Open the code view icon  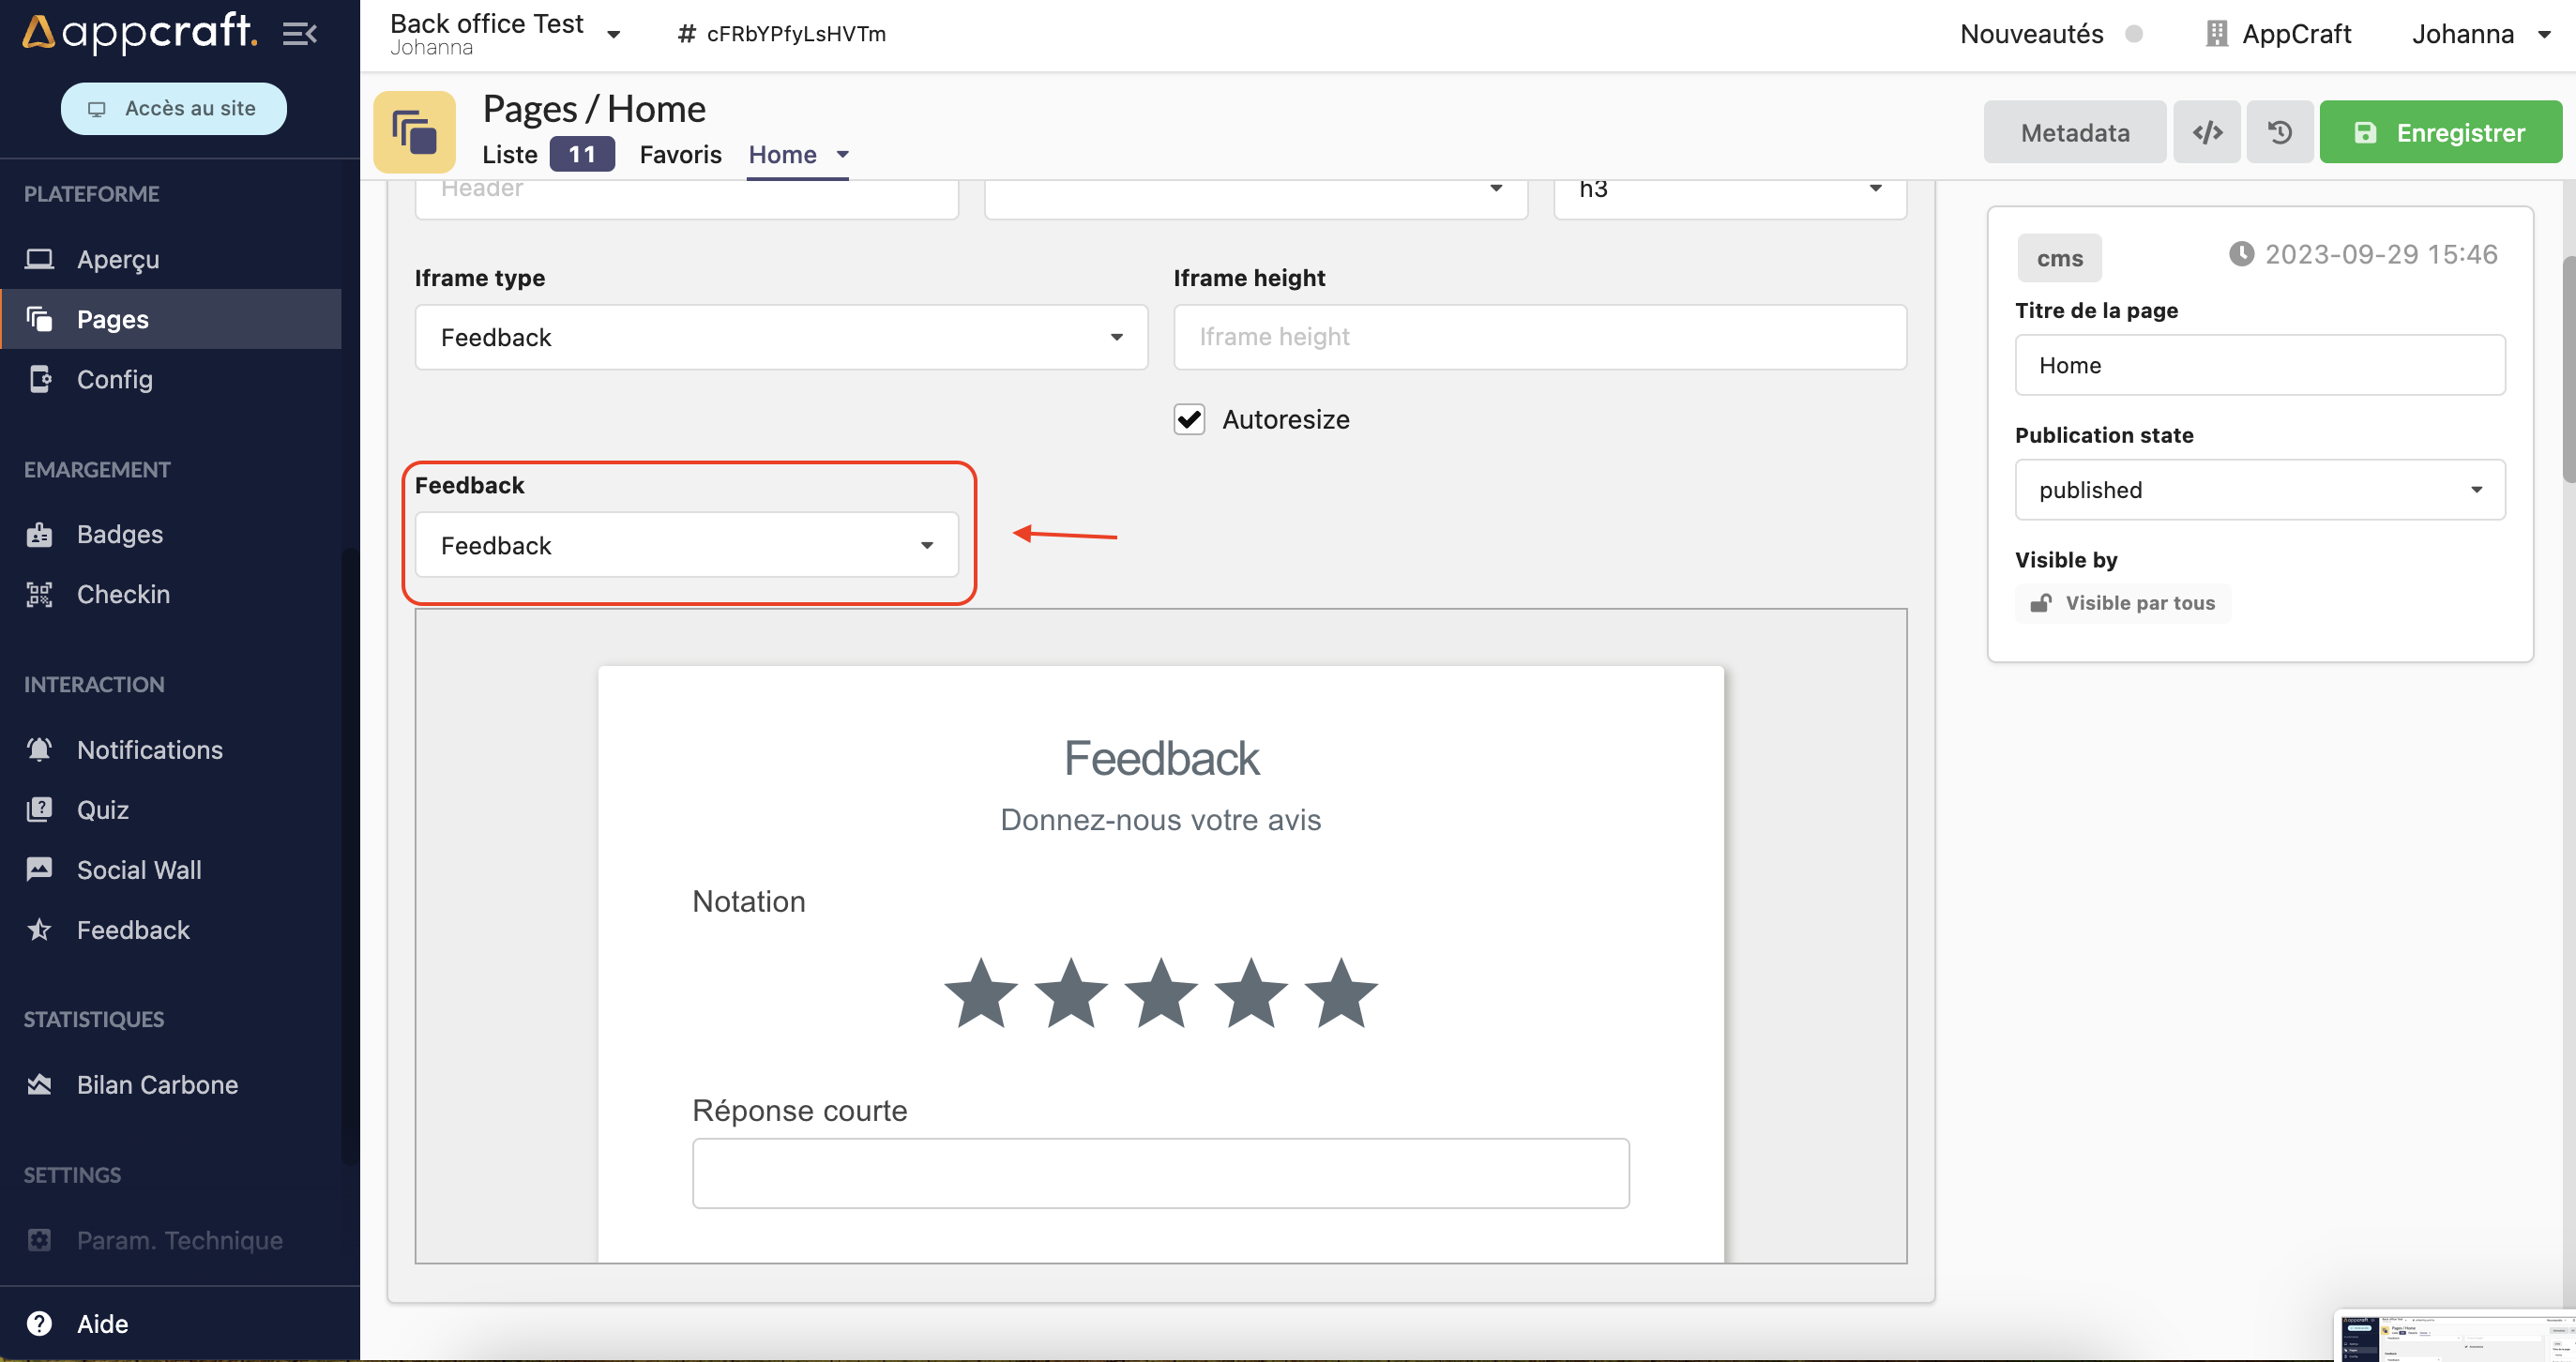(2207, 132)
